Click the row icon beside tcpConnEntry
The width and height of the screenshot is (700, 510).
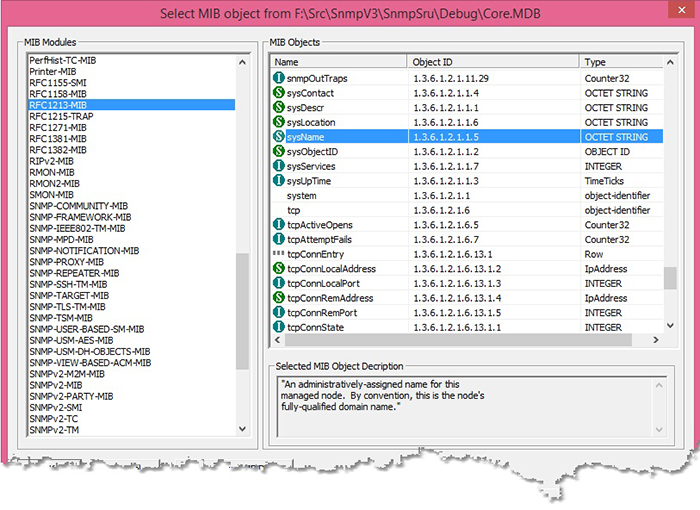tap(279, 253)
